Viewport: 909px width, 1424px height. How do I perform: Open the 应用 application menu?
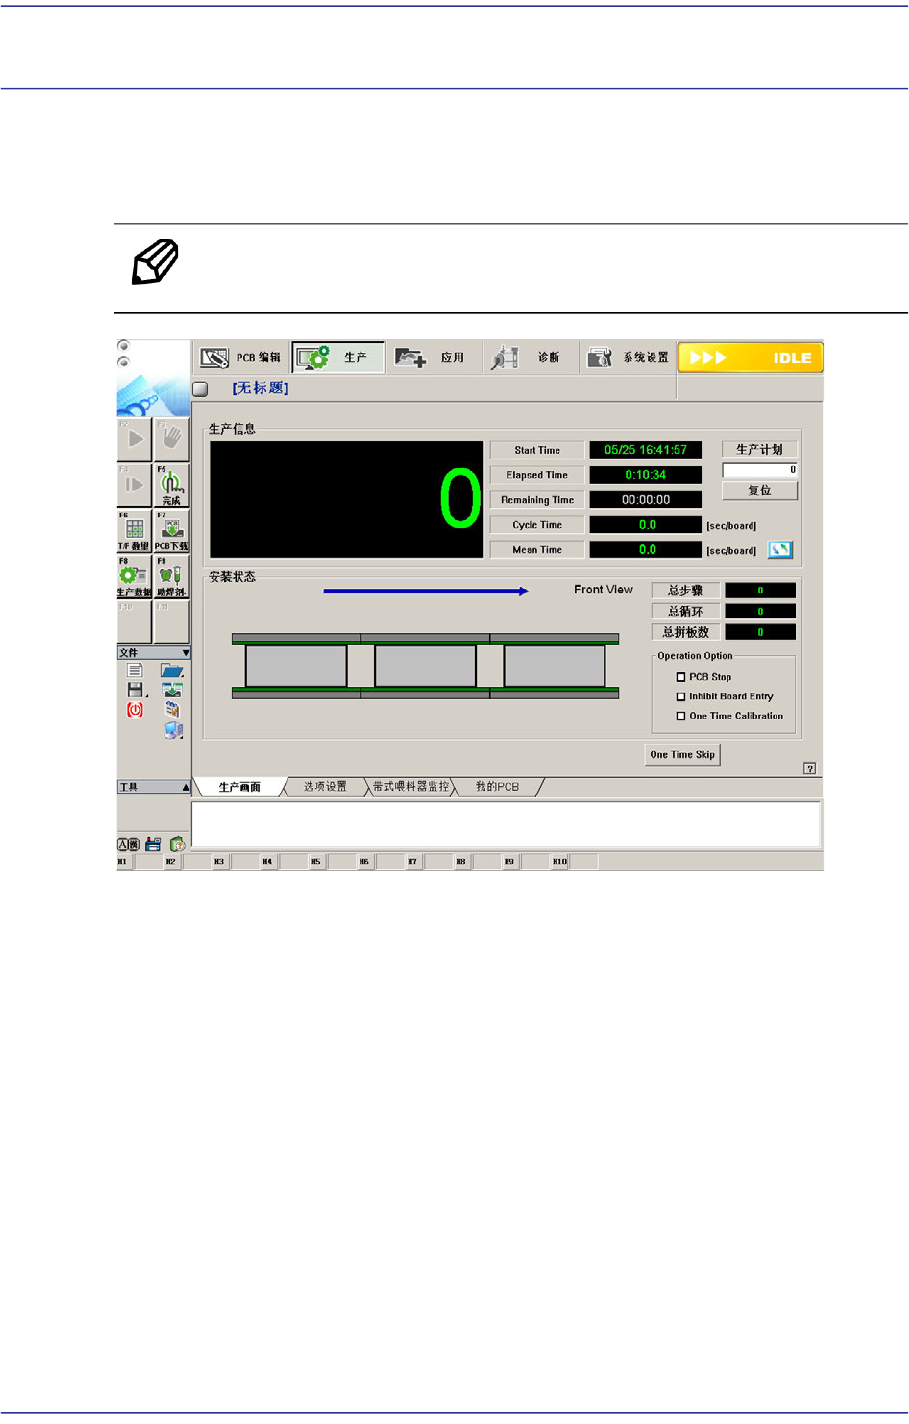[x=434, y=357]
